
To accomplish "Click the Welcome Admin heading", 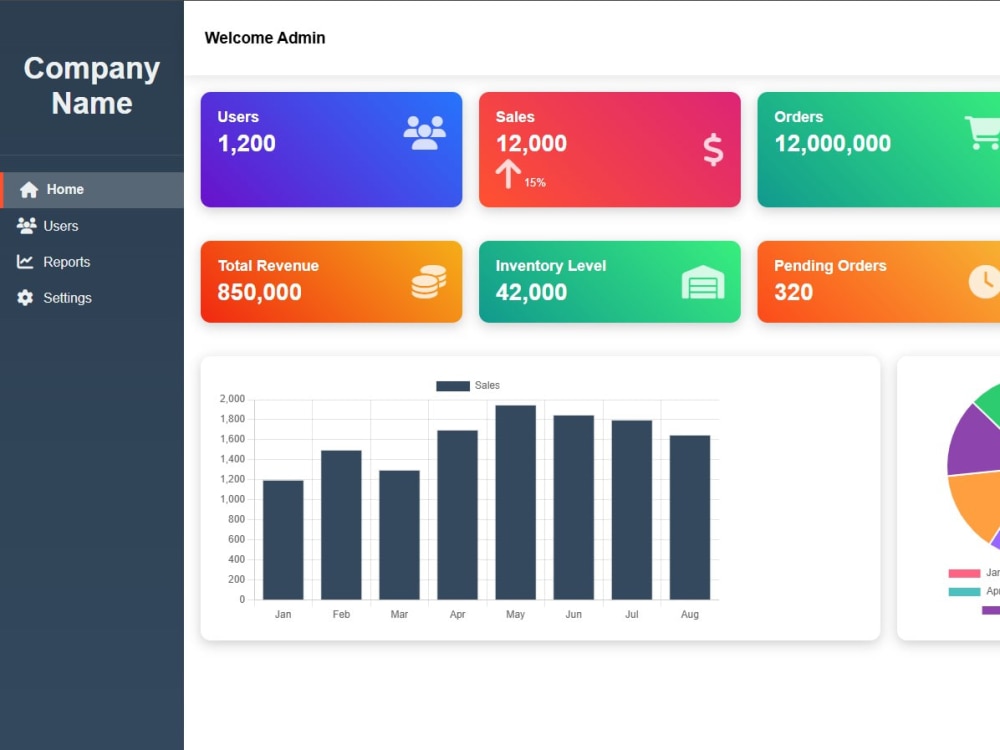I will (265, 38).
